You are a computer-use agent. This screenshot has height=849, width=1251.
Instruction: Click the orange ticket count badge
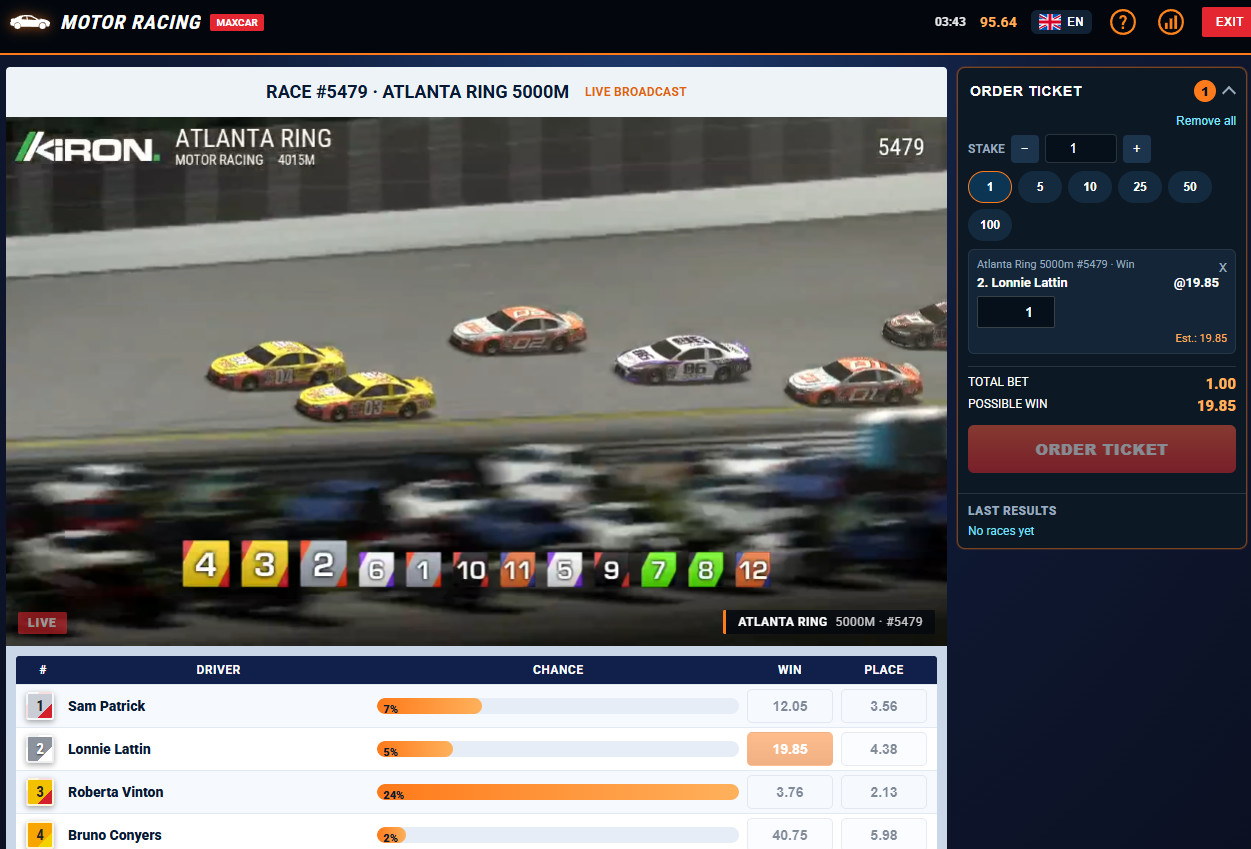pos(1205,91)
